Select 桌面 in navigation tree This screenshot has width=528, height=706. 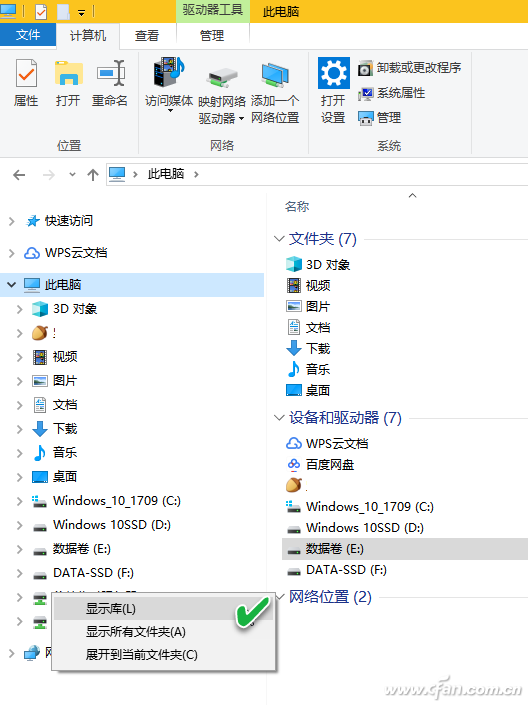65,476
